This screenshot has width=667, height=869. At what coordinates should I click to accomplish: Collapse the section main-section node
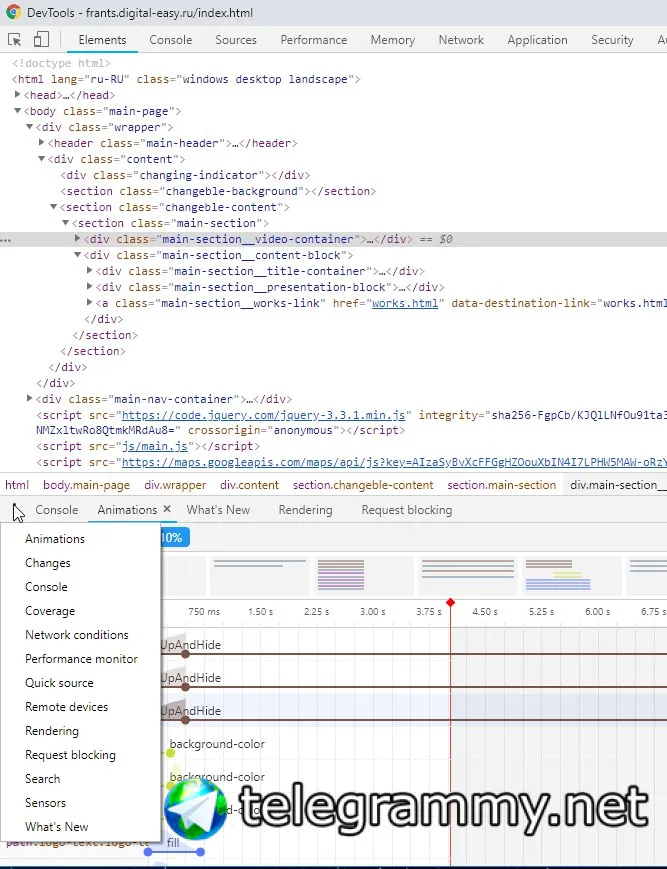pos(65,223)
